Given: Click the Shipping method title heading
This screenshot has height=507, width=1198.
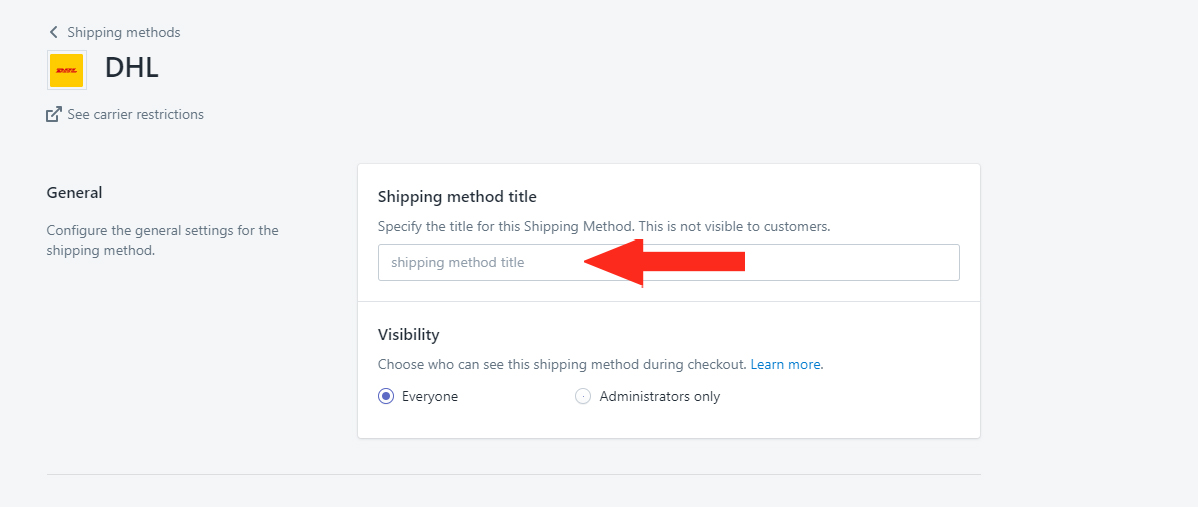Looking at the screenshot, I should [x=458, y=197].
